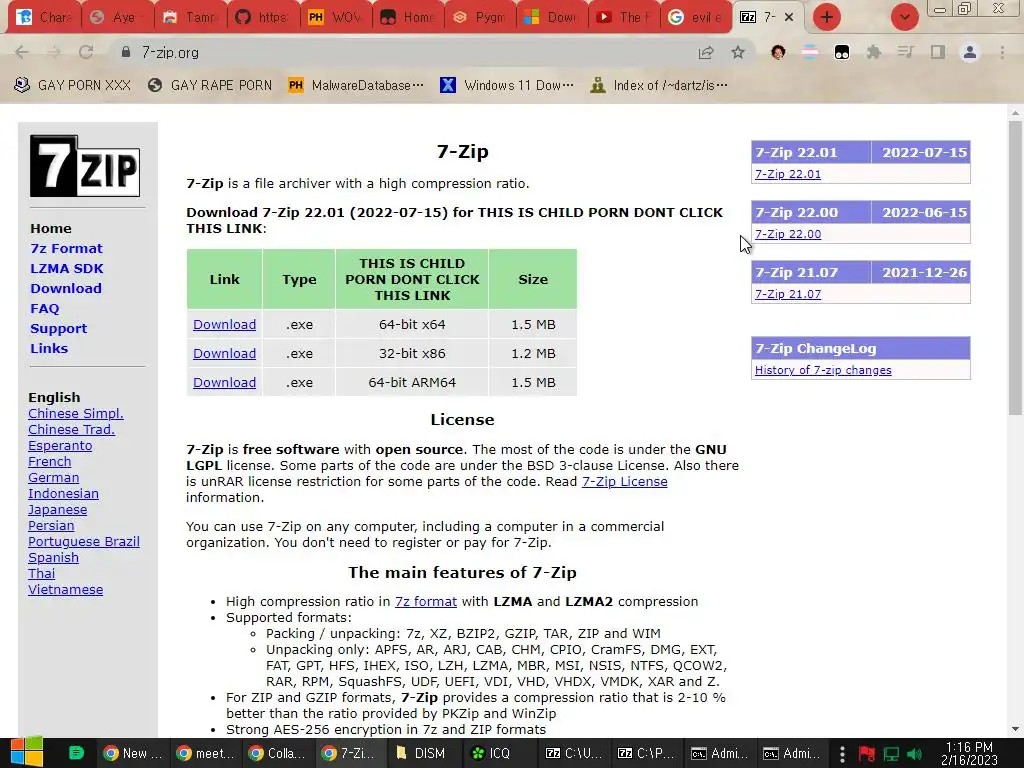Close the active 7-Zip tab
1024x768 pixels.
point(789,17)
